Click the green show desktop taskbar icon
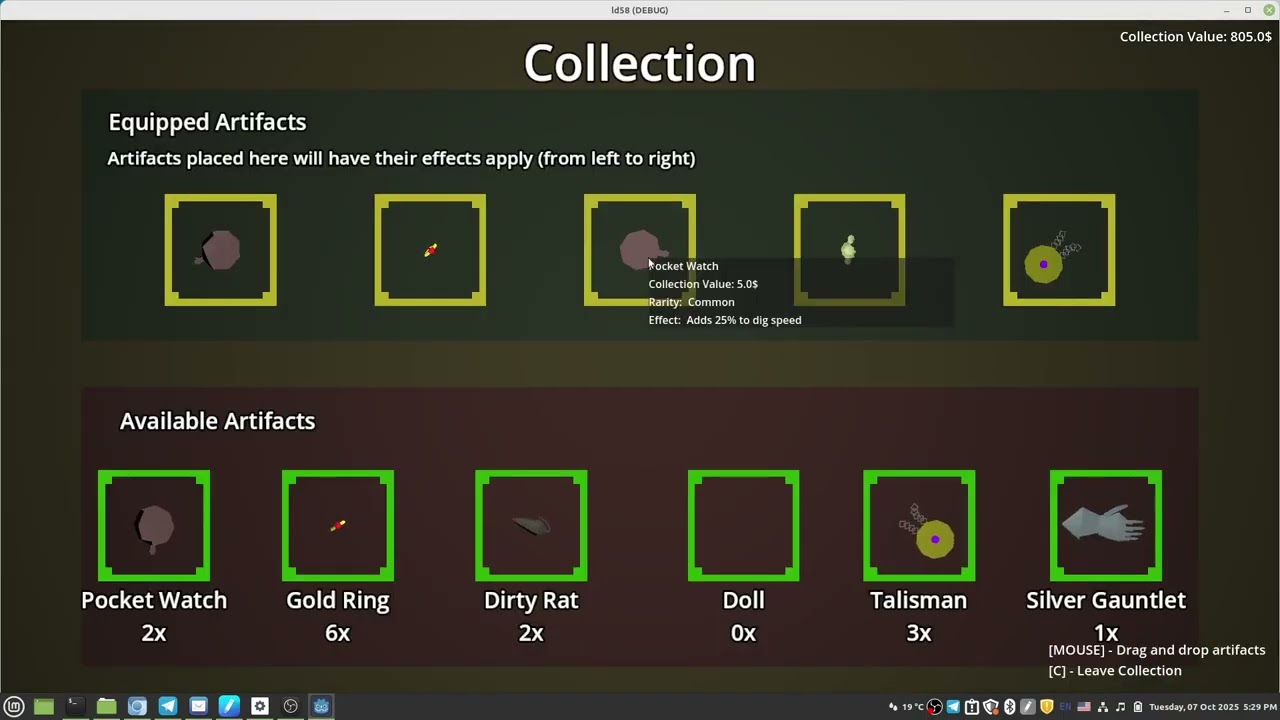1280x720 pixels. [44, 706]
